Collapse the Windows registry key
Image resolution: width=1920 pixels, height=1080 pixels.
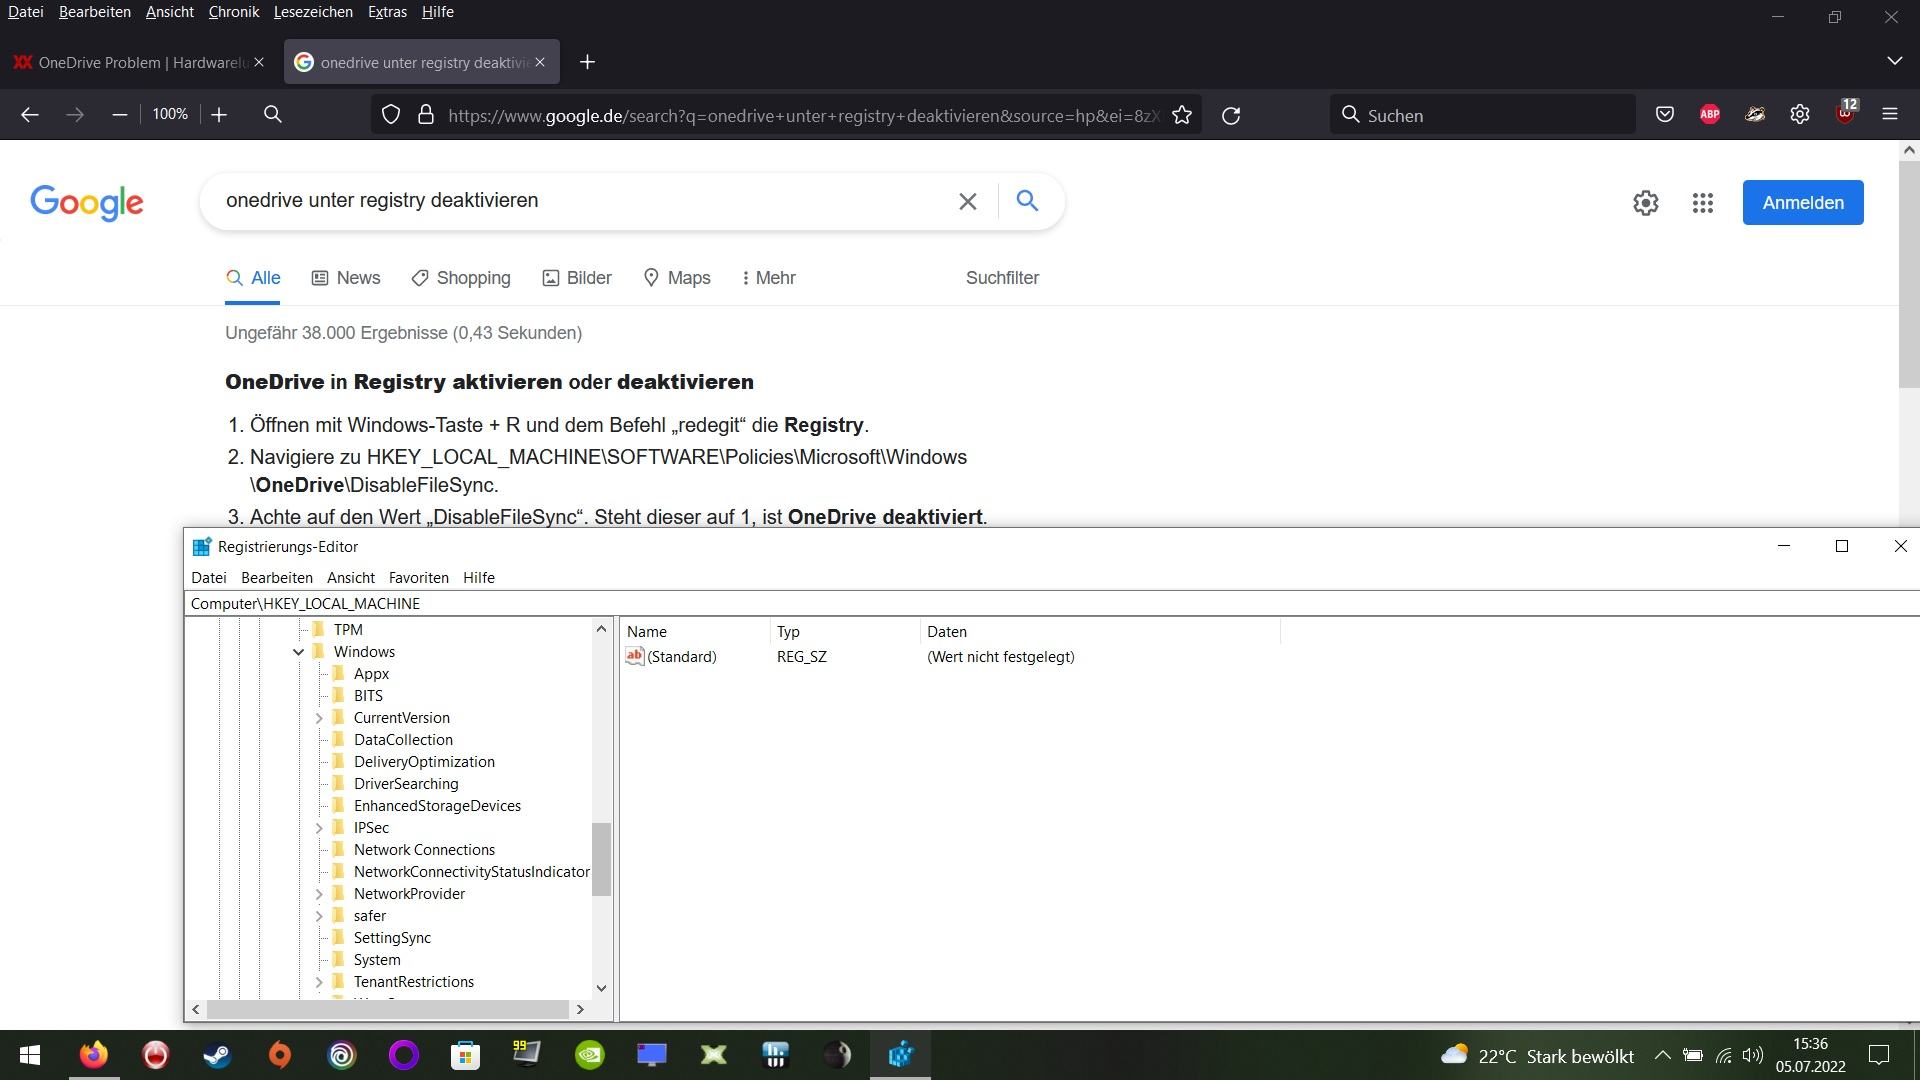tap(298, 652)
